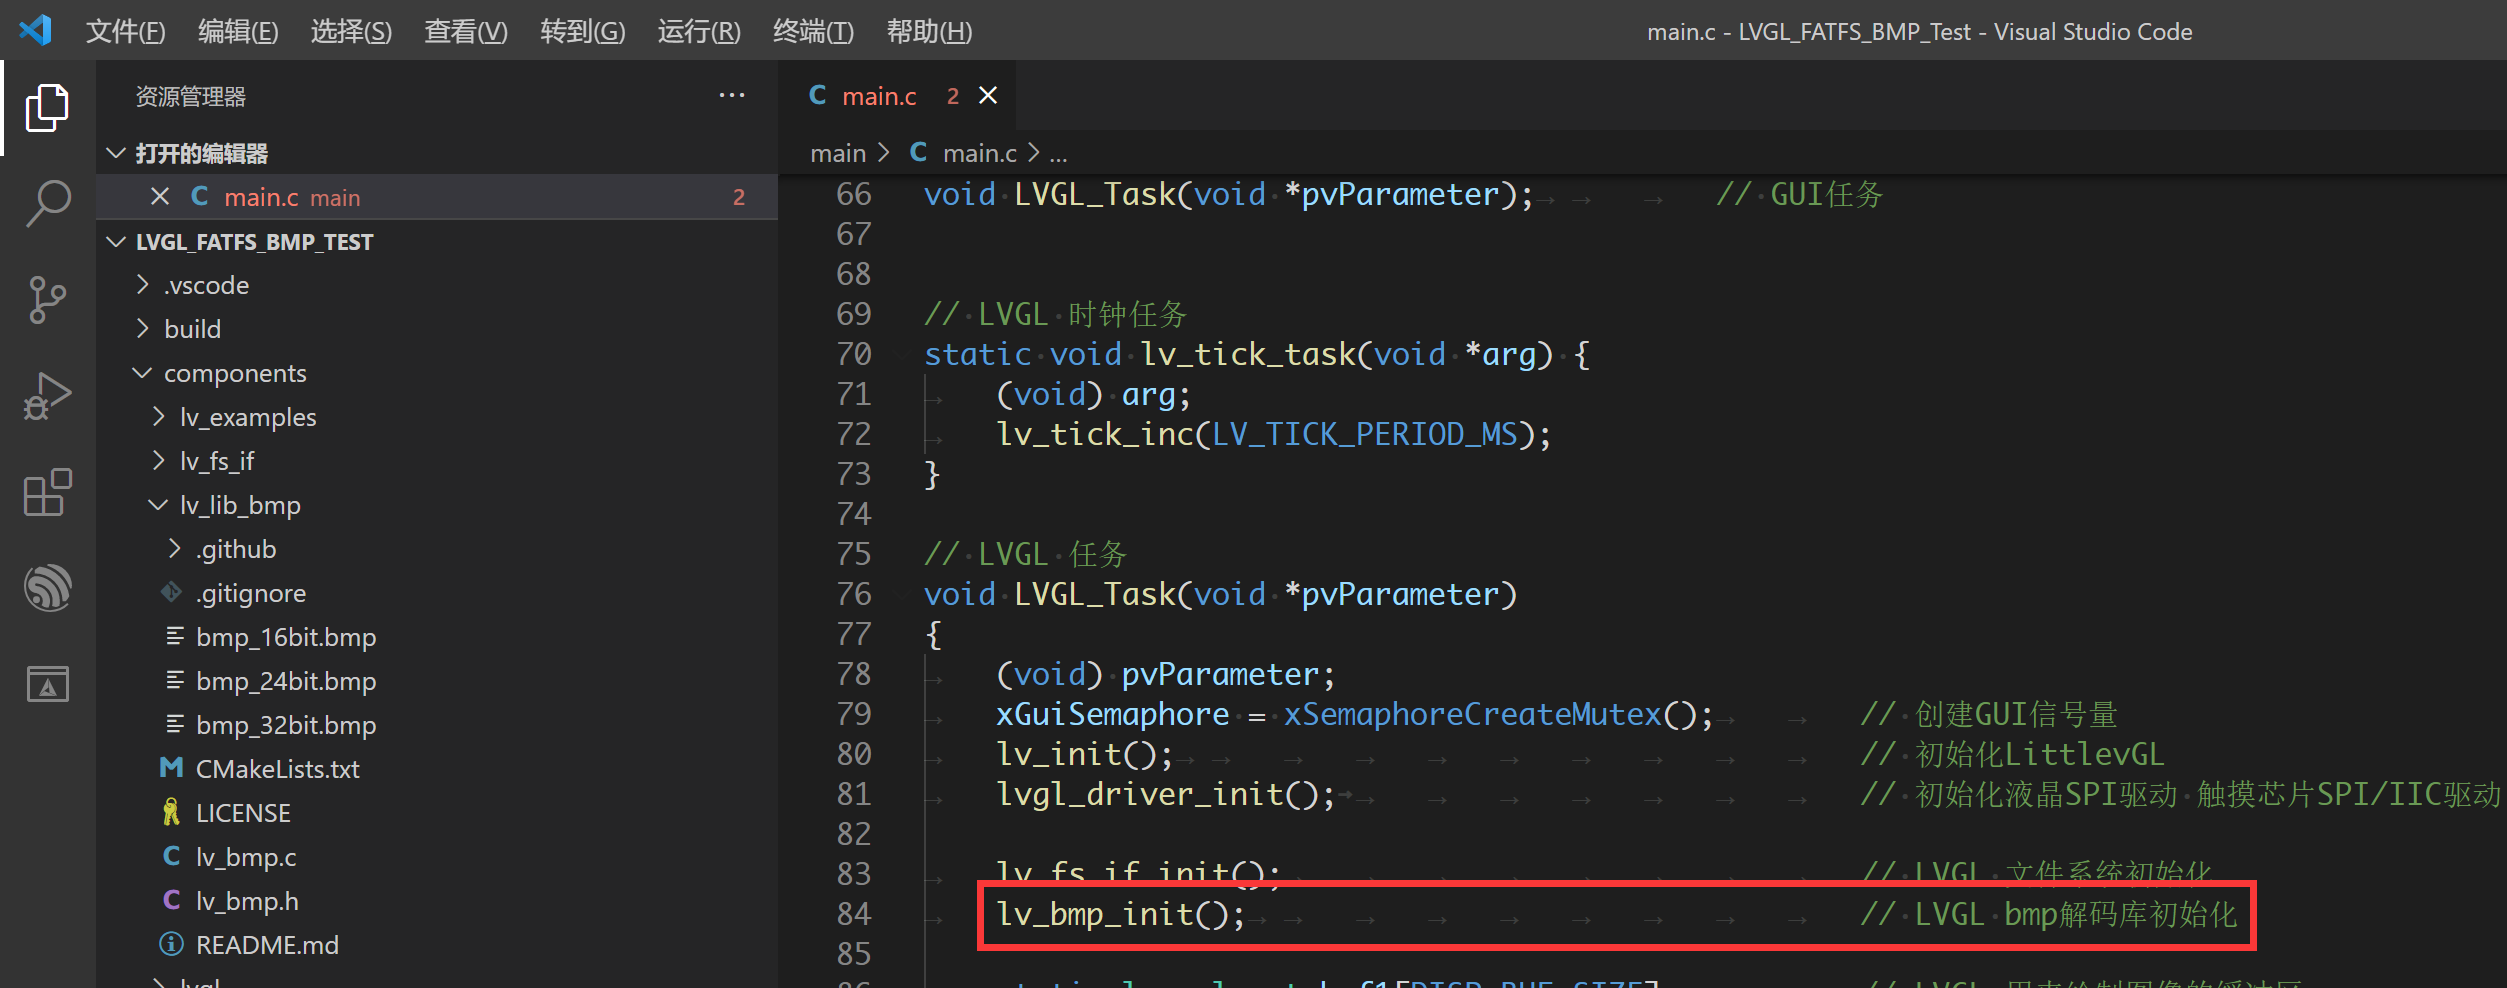Open the Search view icon

coord(46,202)
